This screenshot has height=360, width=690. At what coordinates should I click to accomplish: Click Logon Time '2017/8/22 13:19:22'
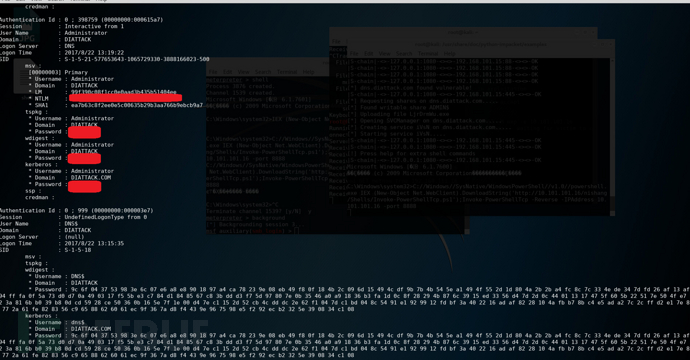coord(94,53)
